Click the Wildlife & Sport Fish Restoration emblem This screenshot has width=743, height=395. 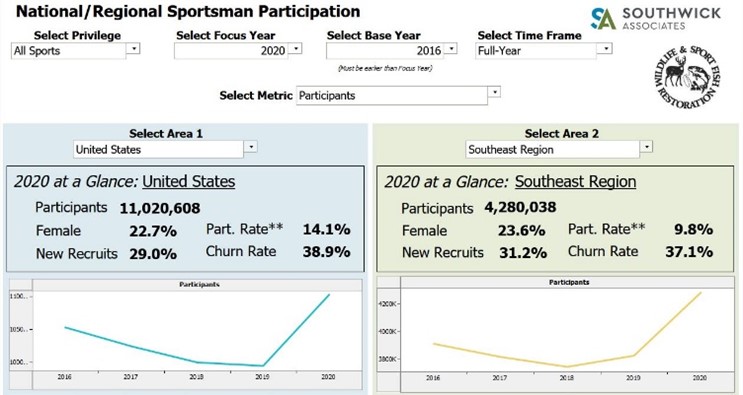tap(687, 77)
